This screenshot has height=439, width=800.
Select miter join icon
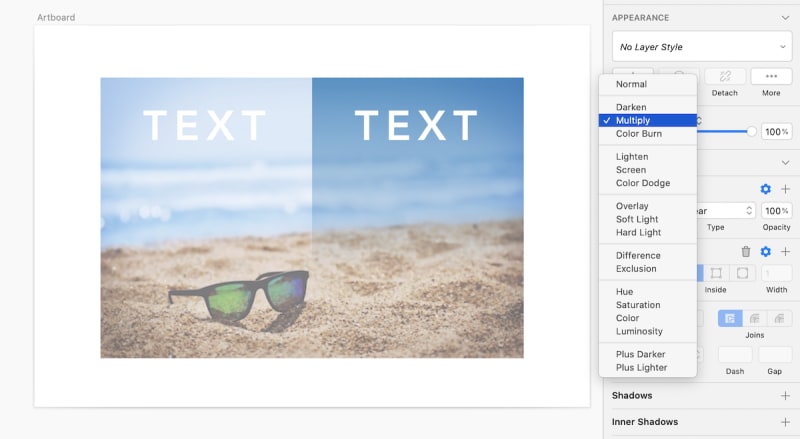coord(730,319)
